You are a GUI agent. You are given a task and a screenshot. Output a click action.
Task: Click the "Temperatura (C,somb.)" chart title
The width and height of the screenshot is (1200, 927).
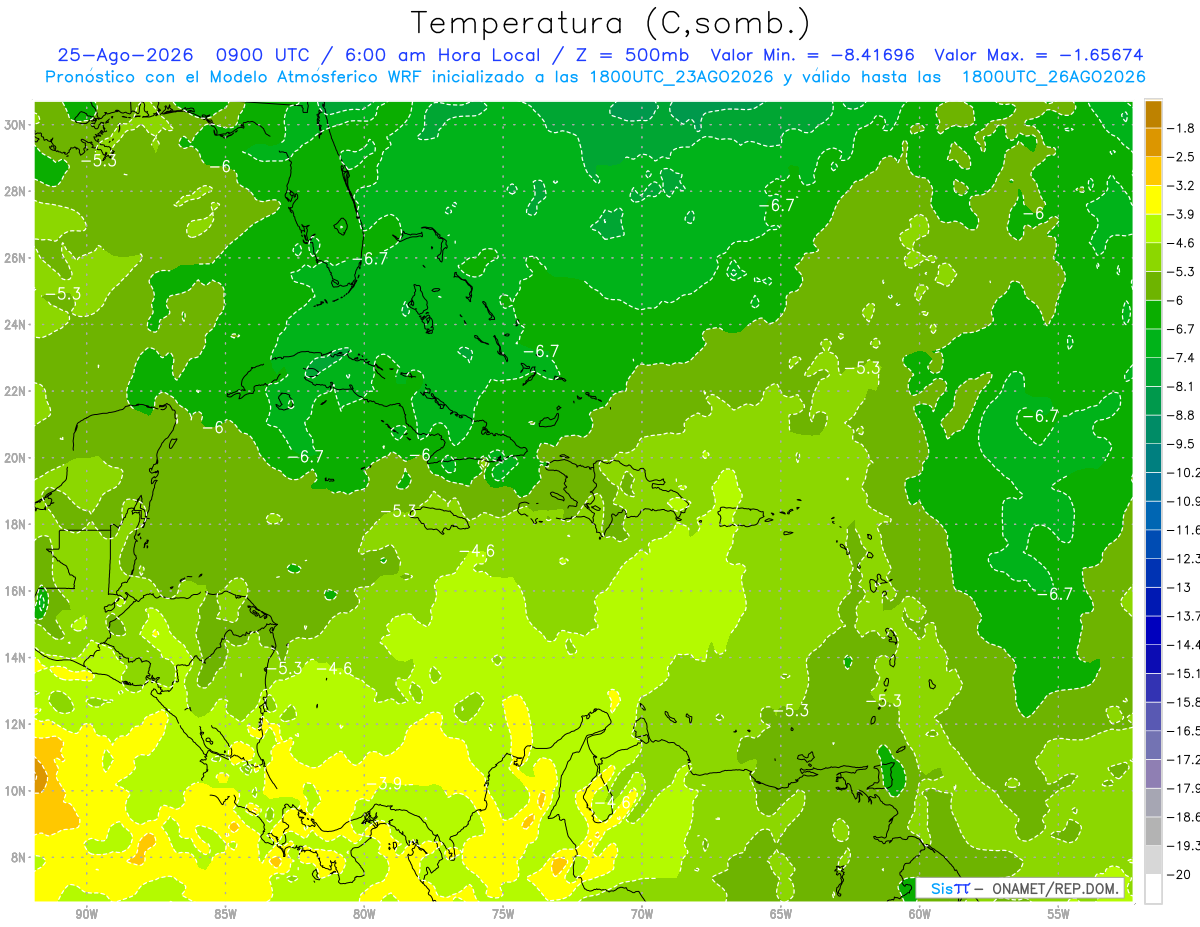pyautogui.click(x=611, y=23)
